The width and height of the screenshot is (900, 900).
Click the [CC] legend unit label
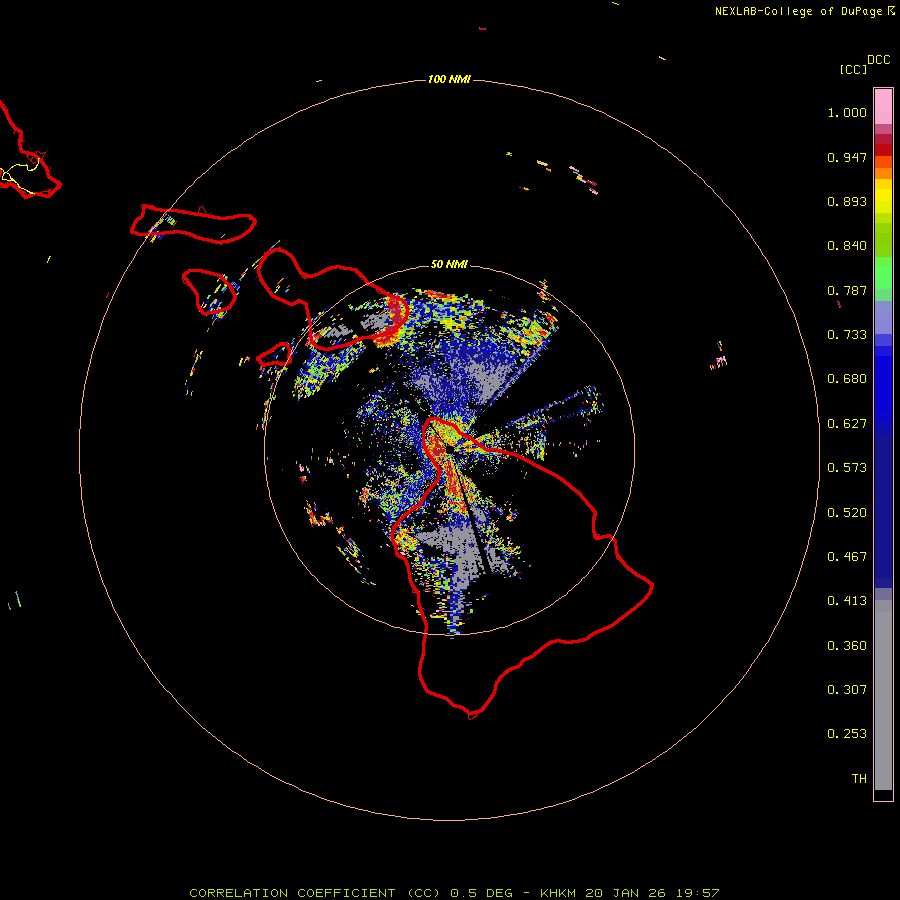853,69
